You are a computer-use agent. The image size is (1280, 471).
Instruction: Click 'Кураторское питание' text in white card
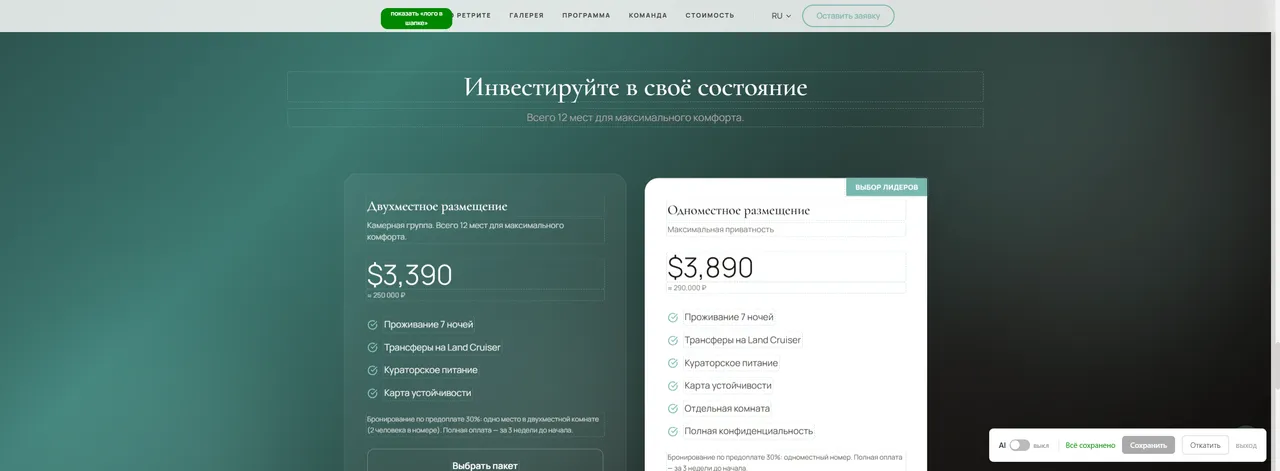coord(731,363)
